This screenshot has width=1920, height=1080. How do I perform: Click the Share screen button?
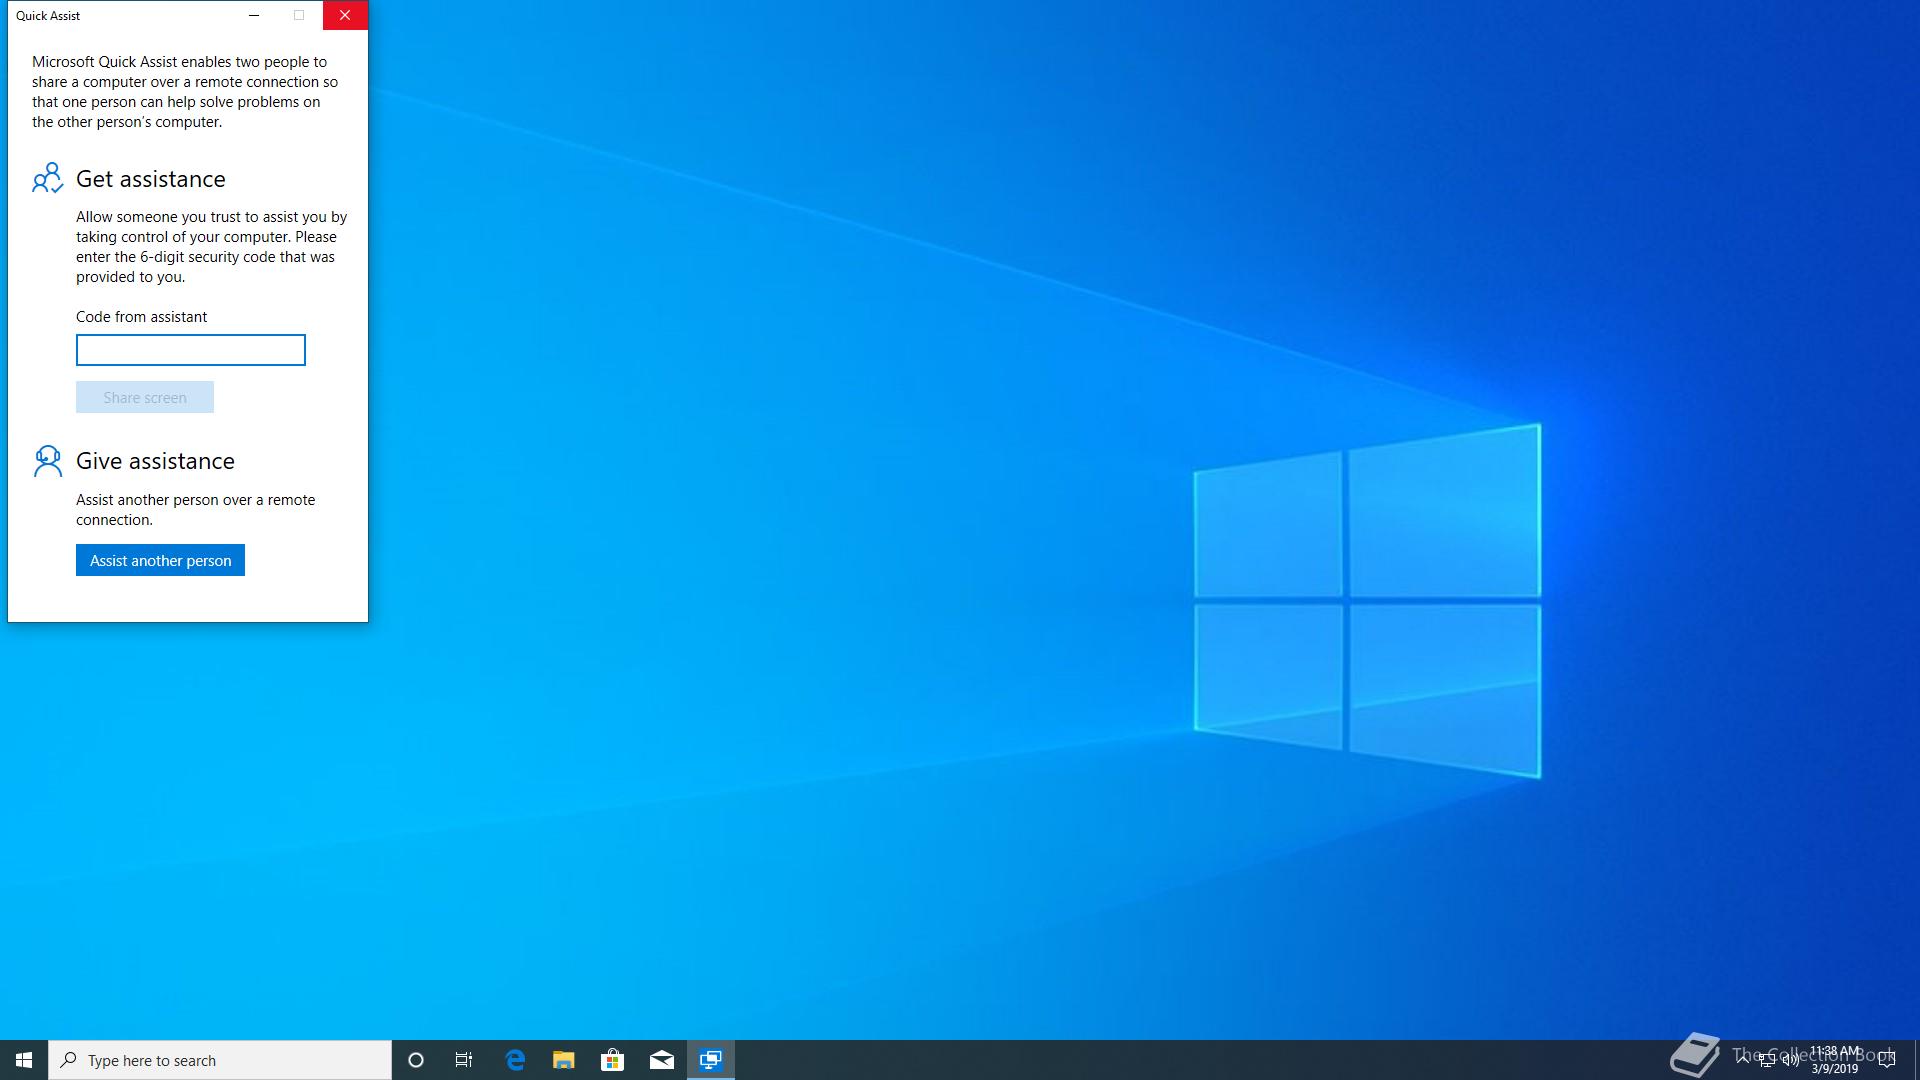145,397
